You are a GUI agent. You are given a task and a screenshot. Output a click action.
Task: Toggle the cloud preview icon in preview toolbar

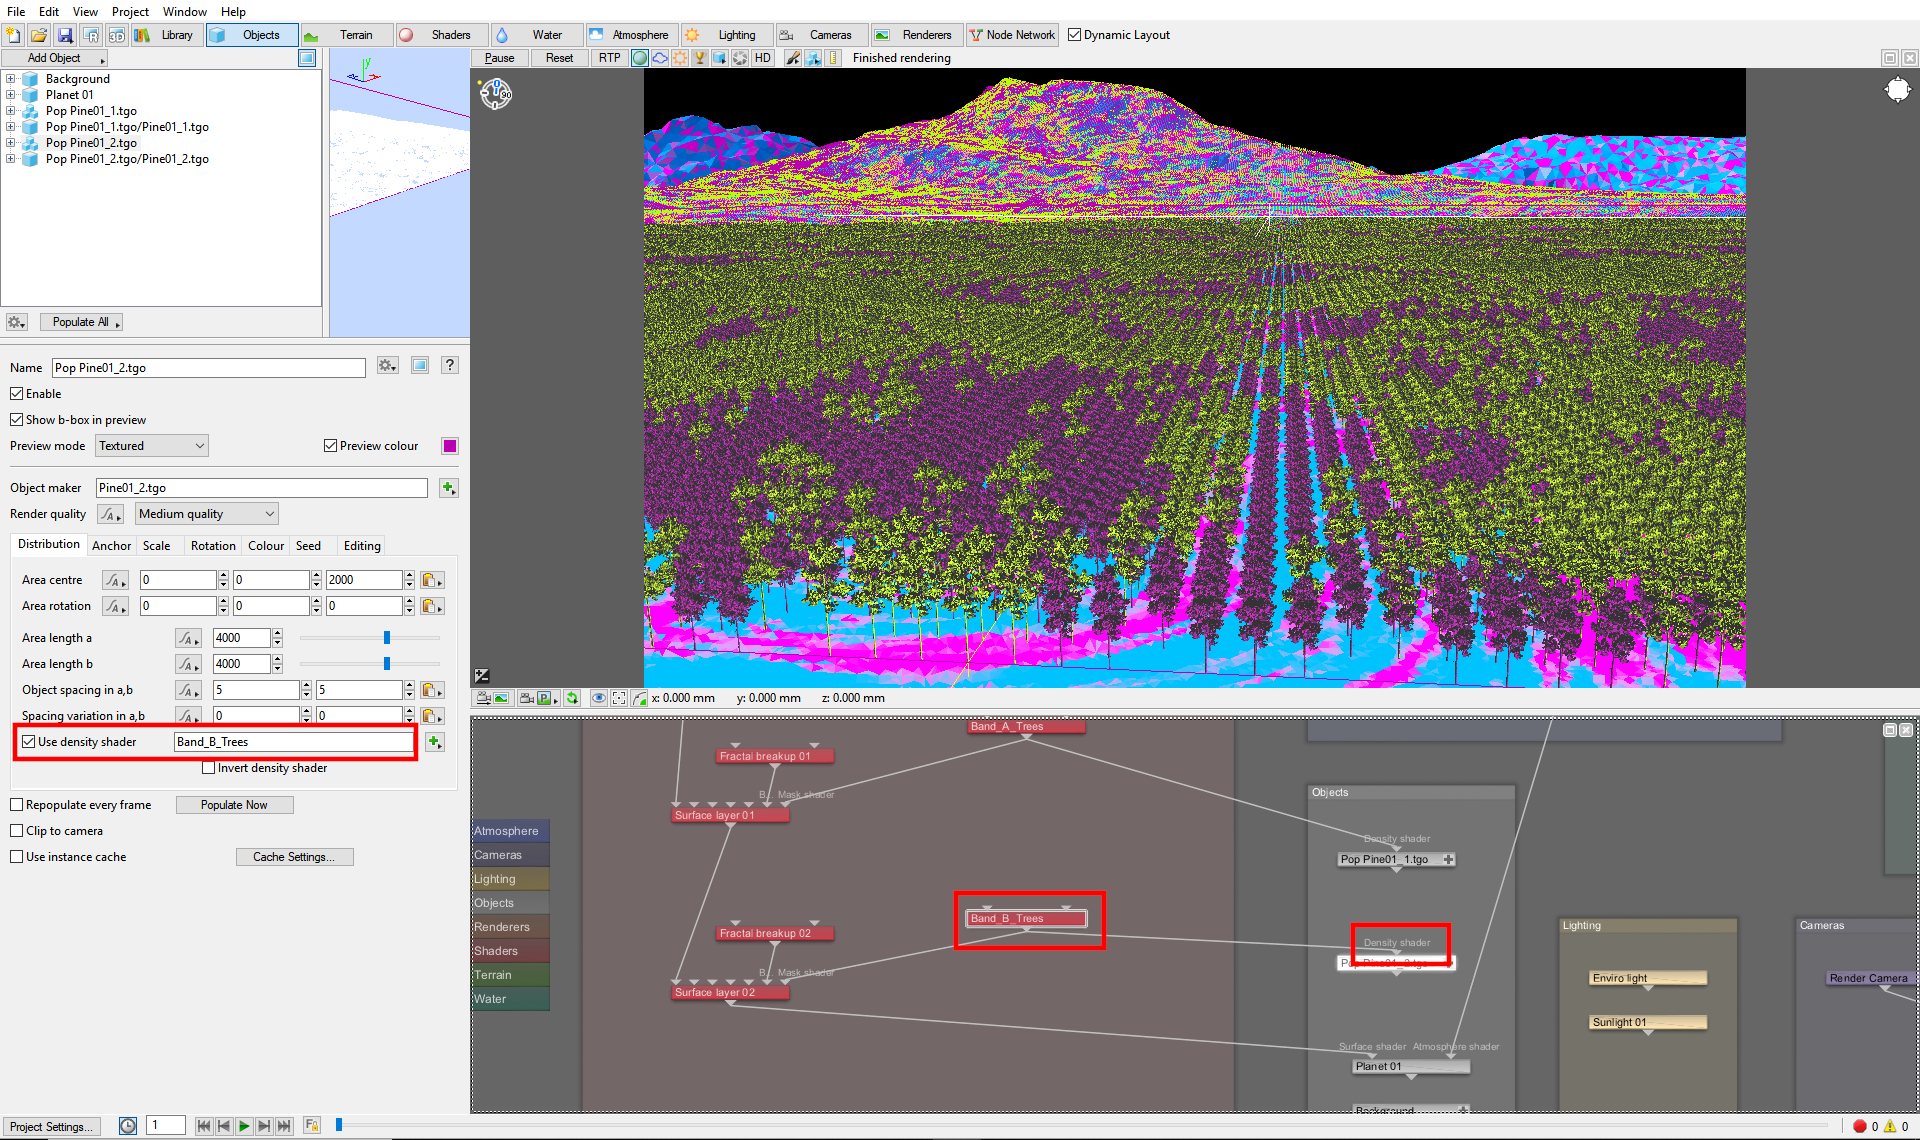click(x=660, y=58)
